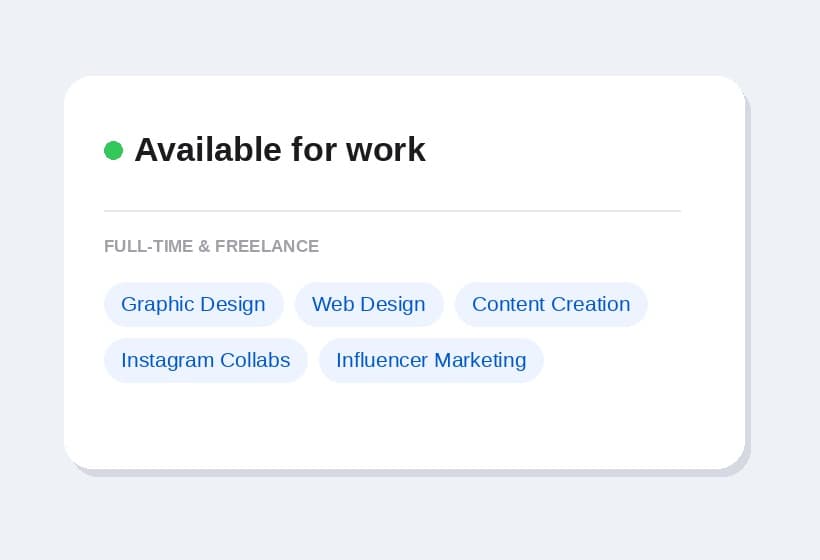Open the Content Creation tag

pyautogui.click(x=551, y=304)
